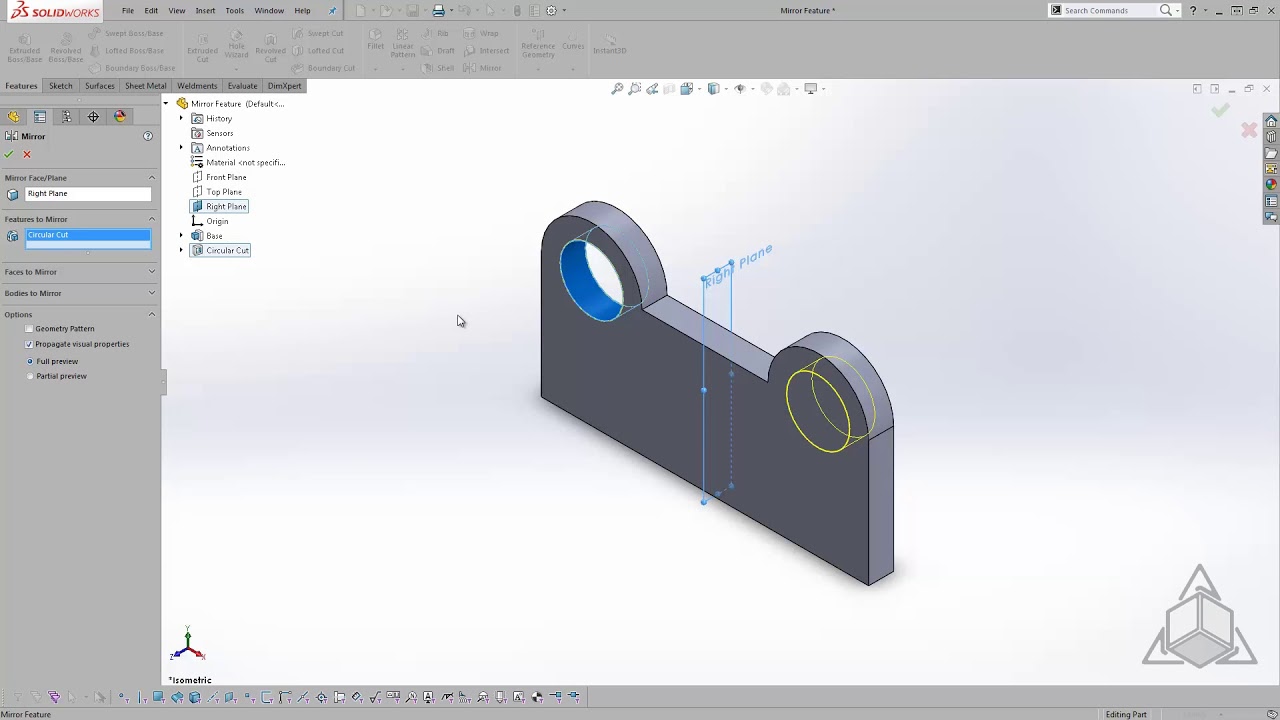Open Hide/Show Items icon

point(741,89)
